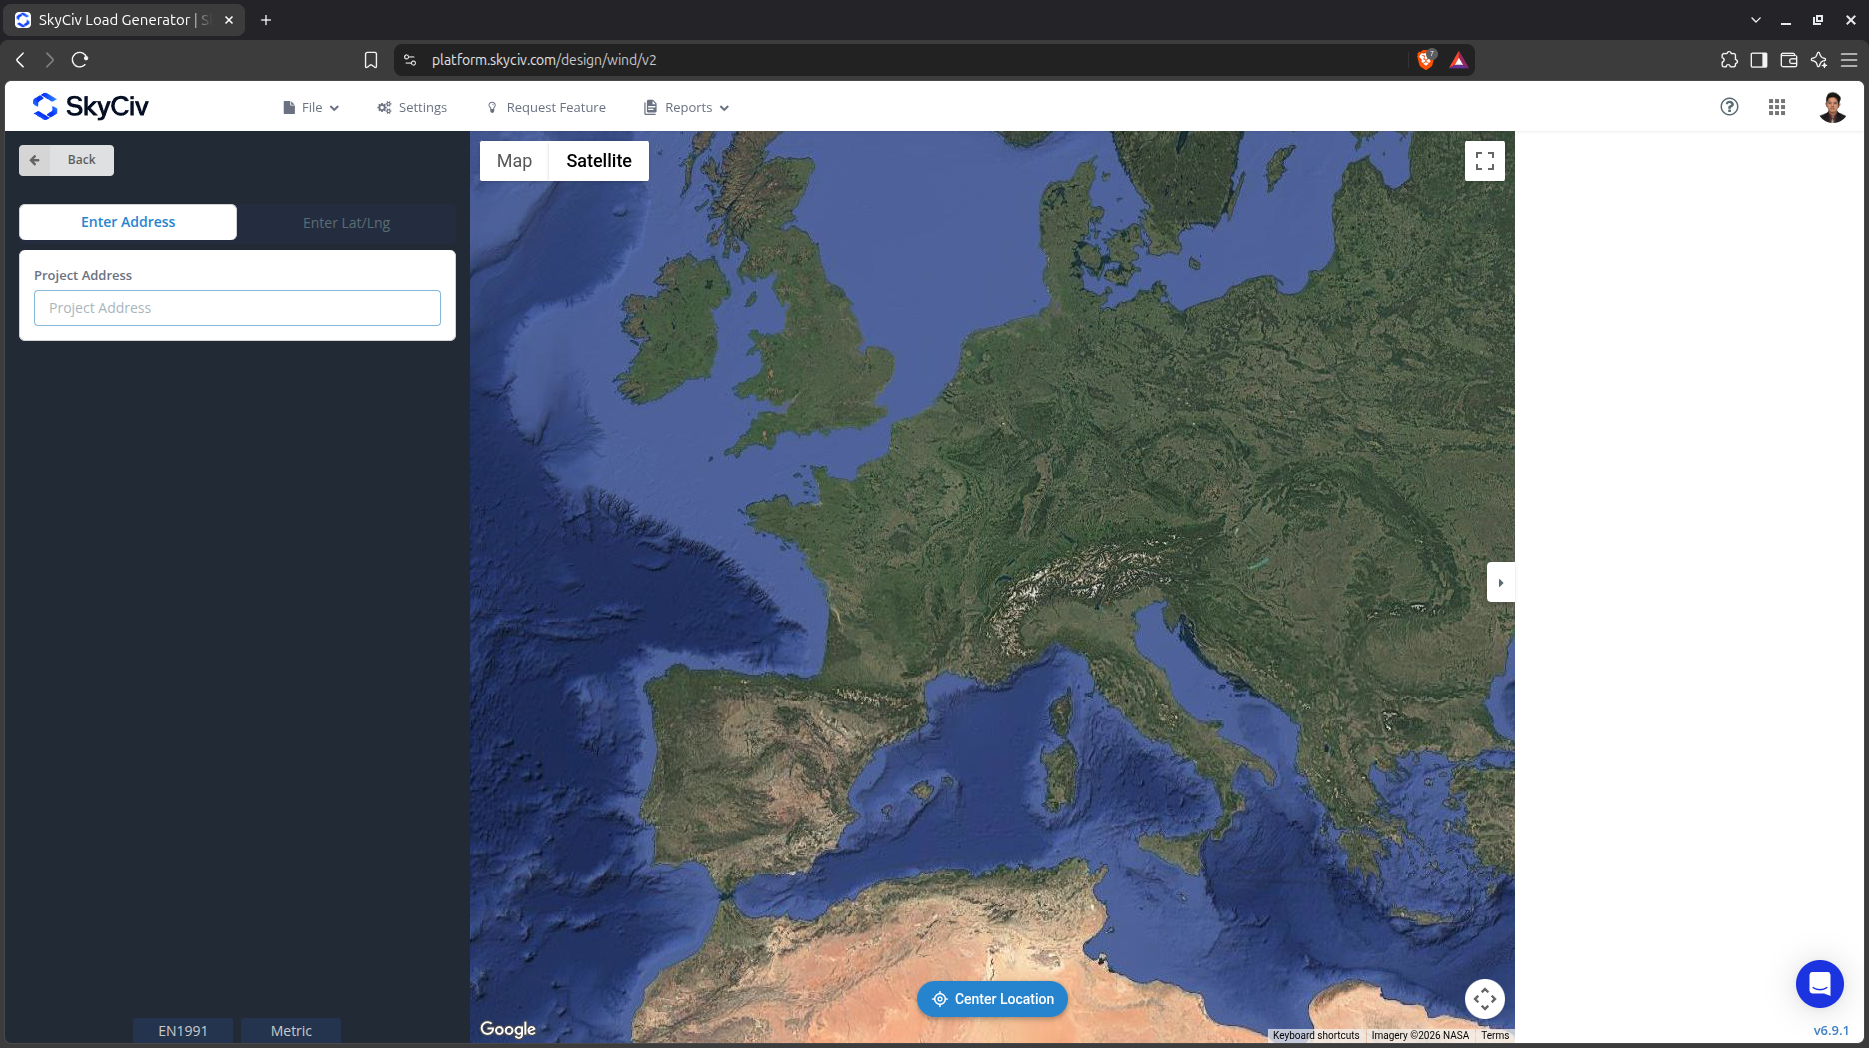Open the browser hamburger menu
Image resolution: width=1869 pixels, height=1048 pixels.
click(1849, 60)
